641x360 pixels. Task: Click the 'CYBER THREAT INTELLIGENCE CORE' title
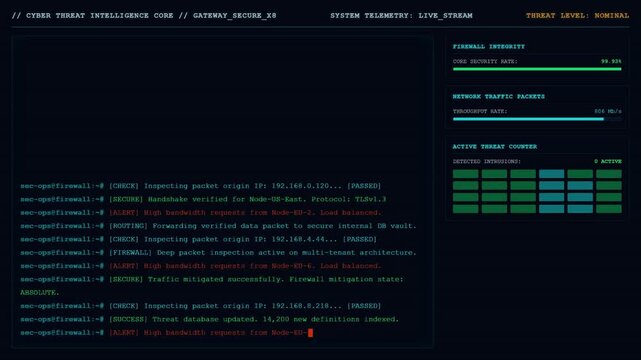[x=99, y=16]
